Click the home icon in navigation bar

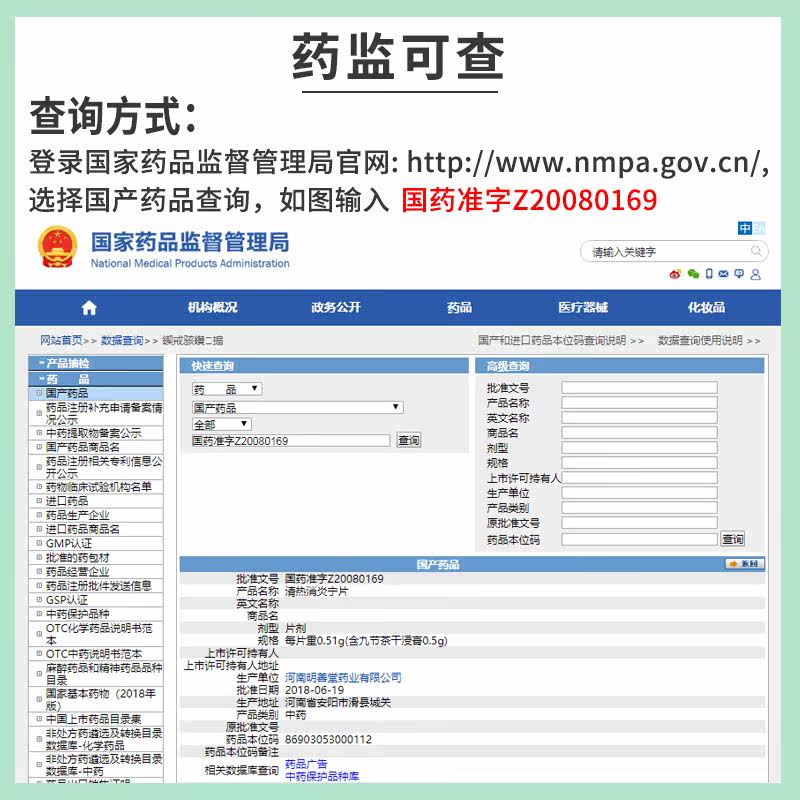tap(89, 308)
